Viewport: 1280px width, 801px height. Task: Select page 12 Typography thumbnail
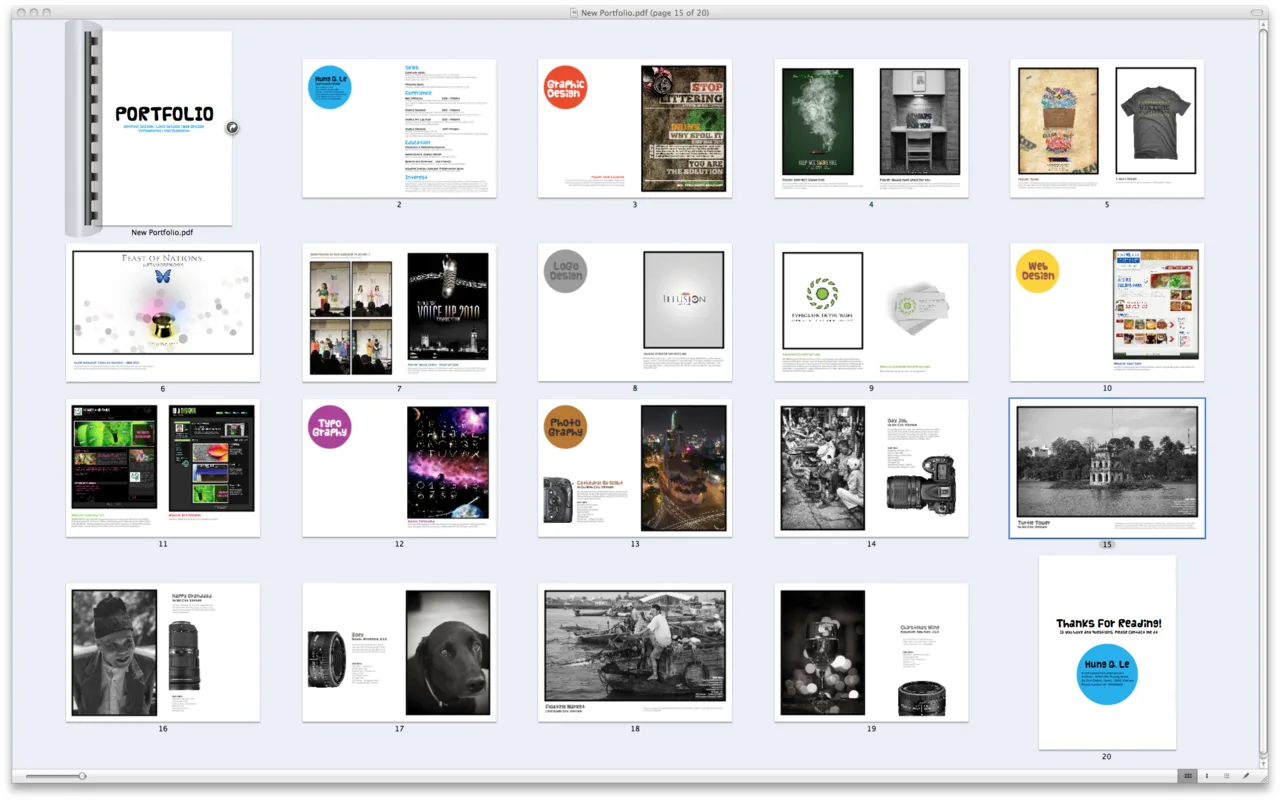399,468
